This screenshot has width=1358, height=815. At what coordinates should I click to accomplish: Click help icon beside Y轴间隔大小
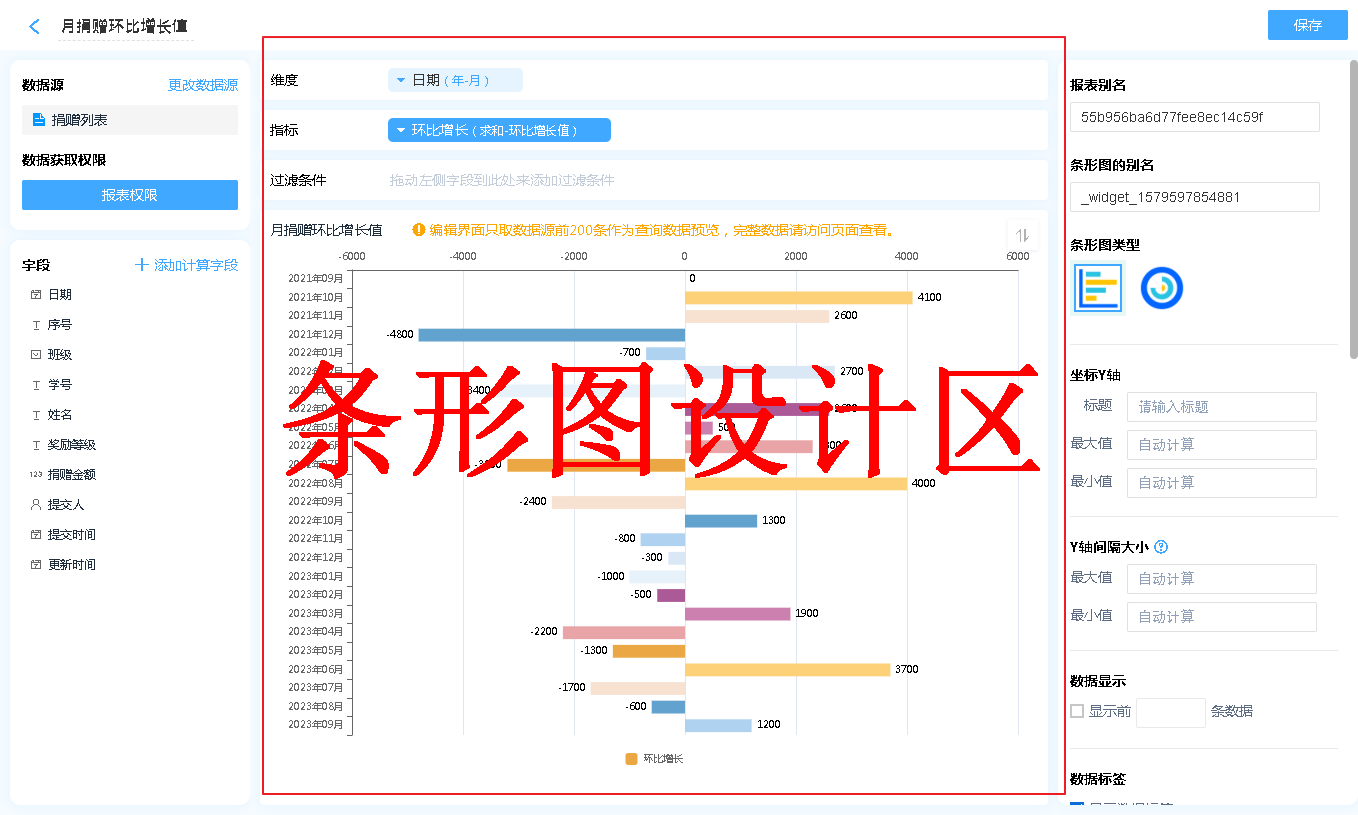coord(1161,547)
